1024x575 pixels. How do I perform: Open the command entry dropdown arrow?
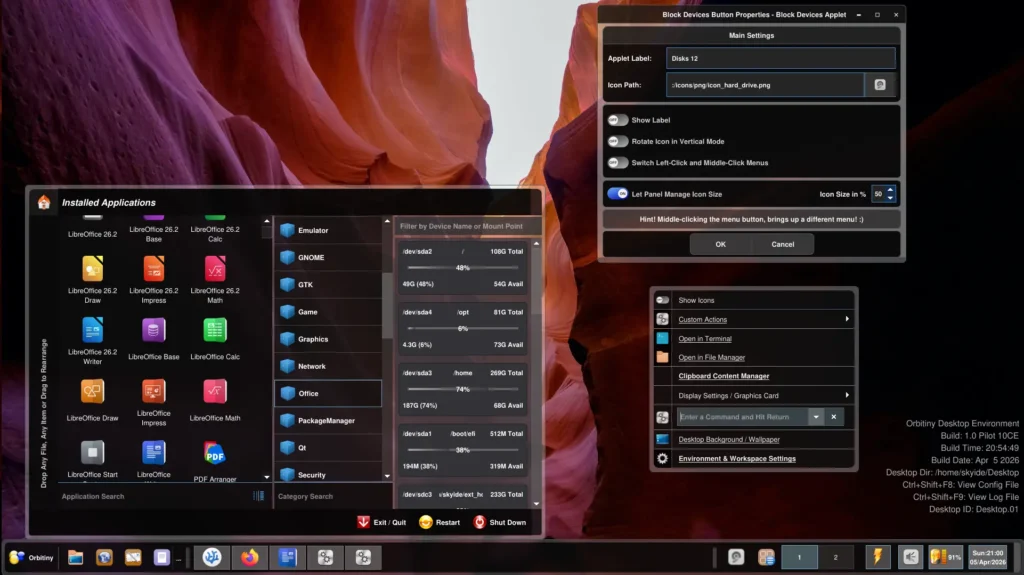(816, 417)
